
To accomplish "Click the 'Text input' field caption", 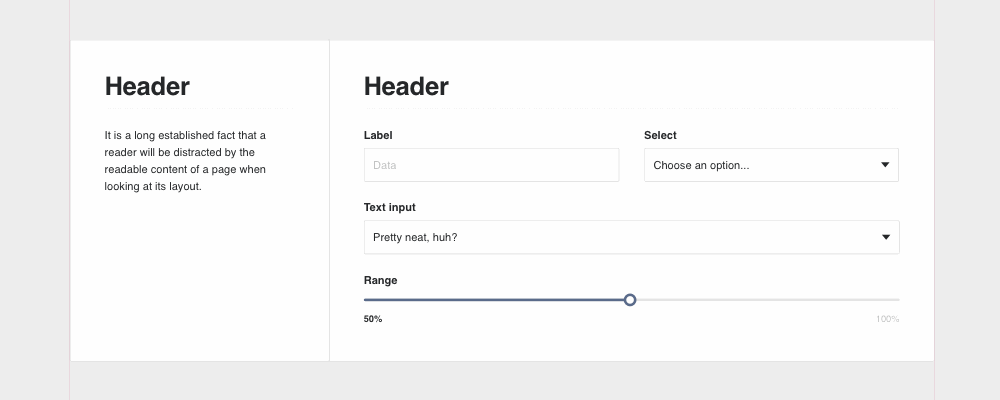I will [x=390, y=207].
